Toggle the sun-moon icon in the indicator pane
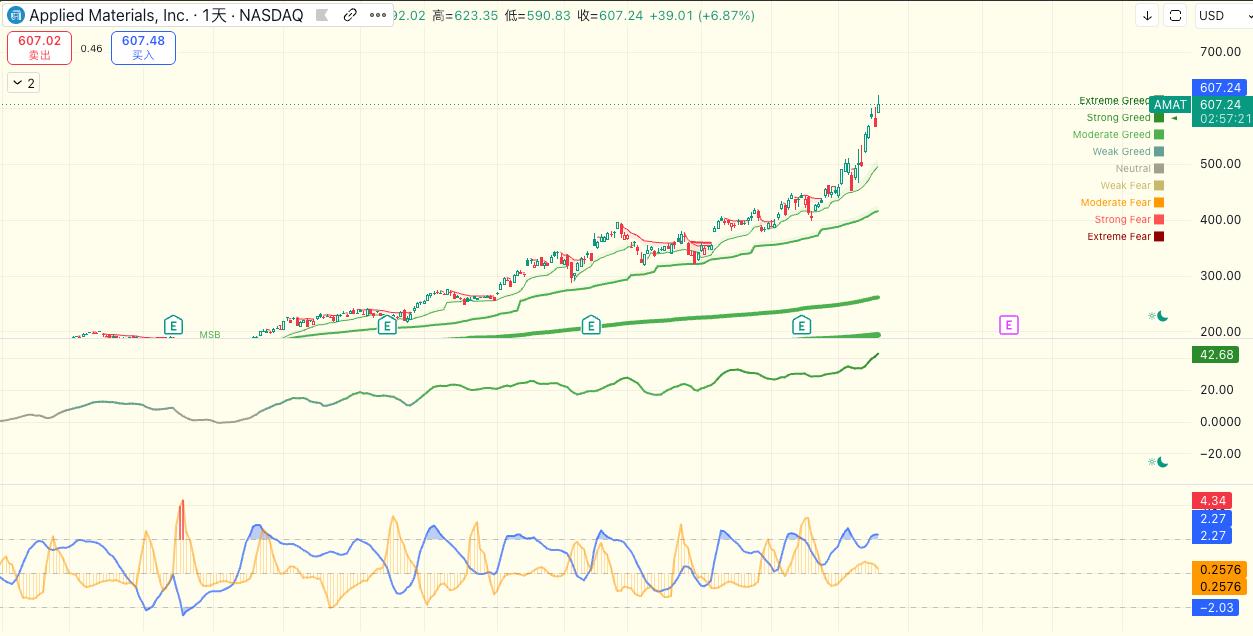Viewport: 1253px width, 636px height. pyautogui.click(x=1158, y=462)
